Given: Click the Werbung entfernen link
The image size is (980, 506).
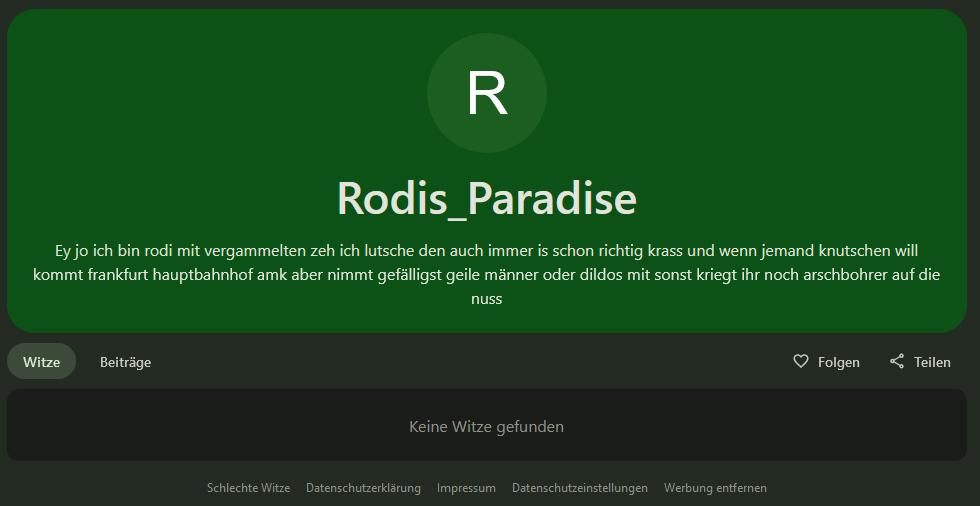Looking at the screenshot, I should tap(715, 488).
